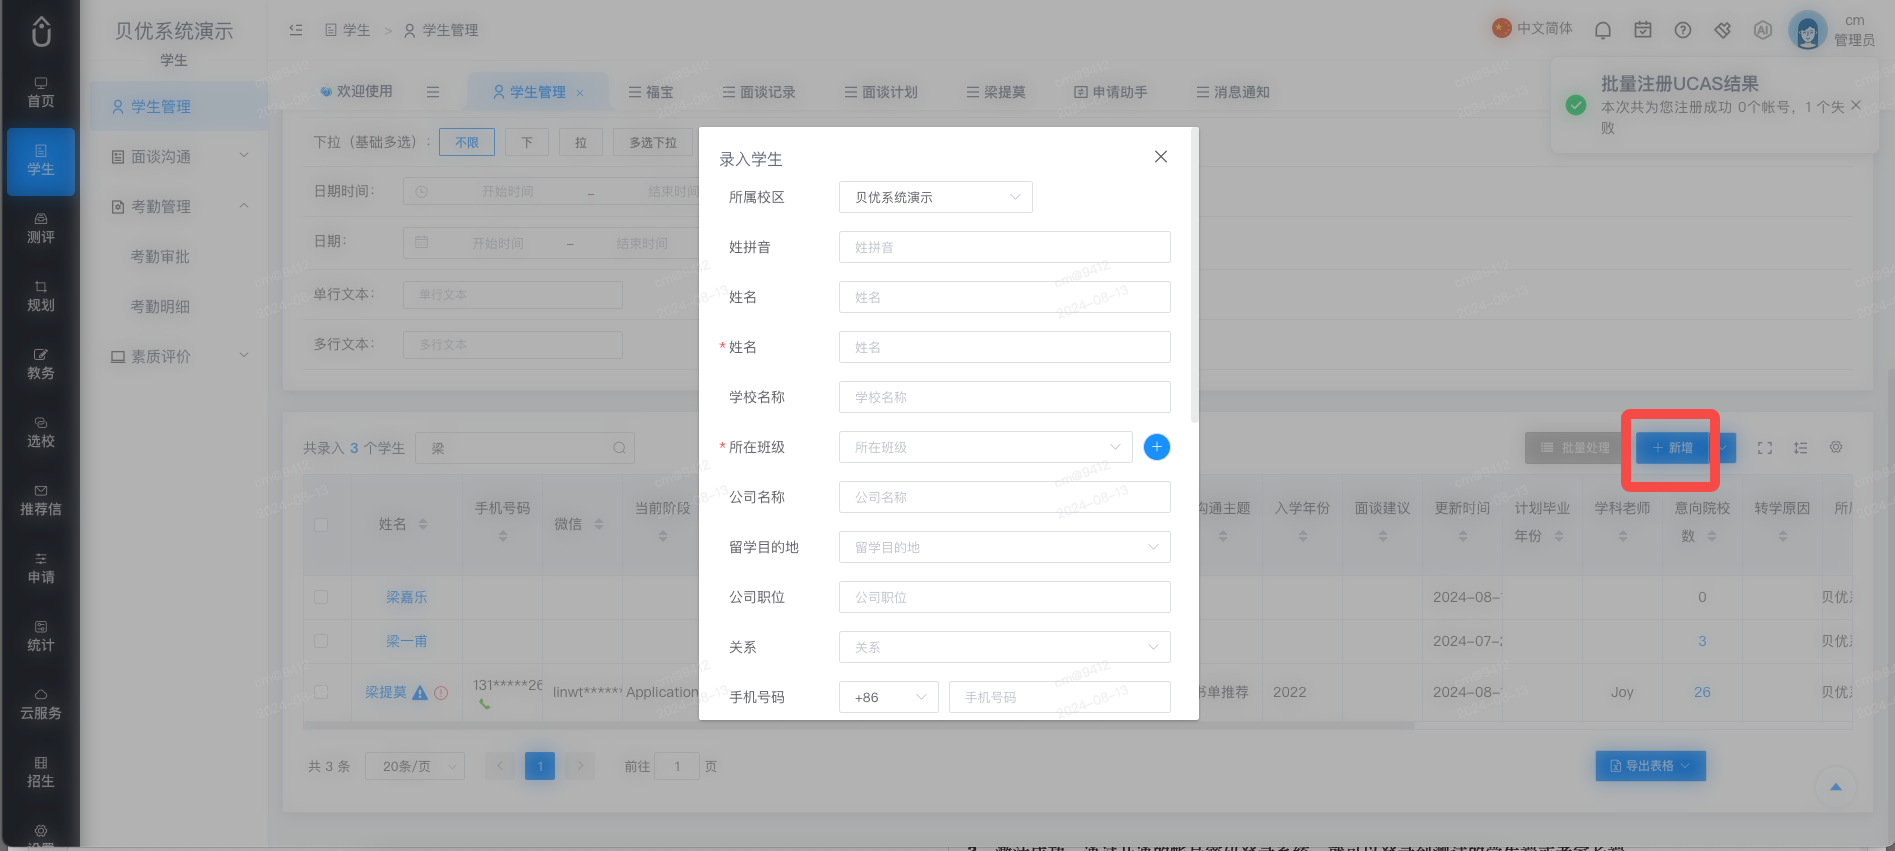
Task: Click the help question mark icon
Action: pos(1683,30)
